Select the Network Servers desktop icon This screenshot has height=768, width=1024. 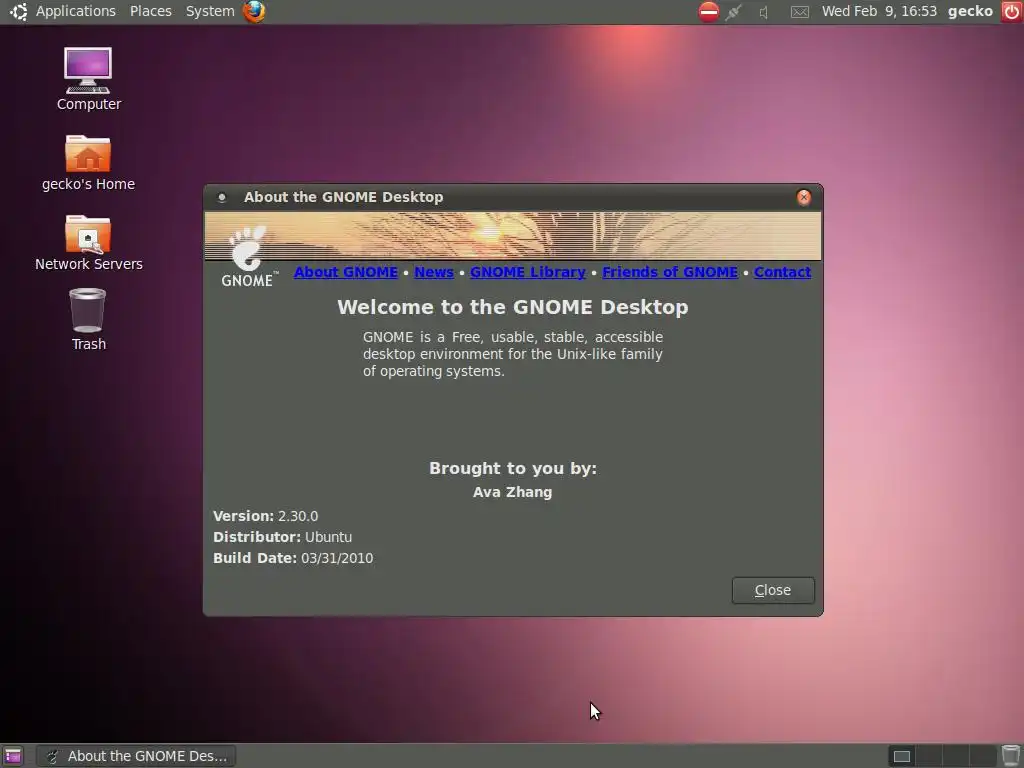[88, 242]
